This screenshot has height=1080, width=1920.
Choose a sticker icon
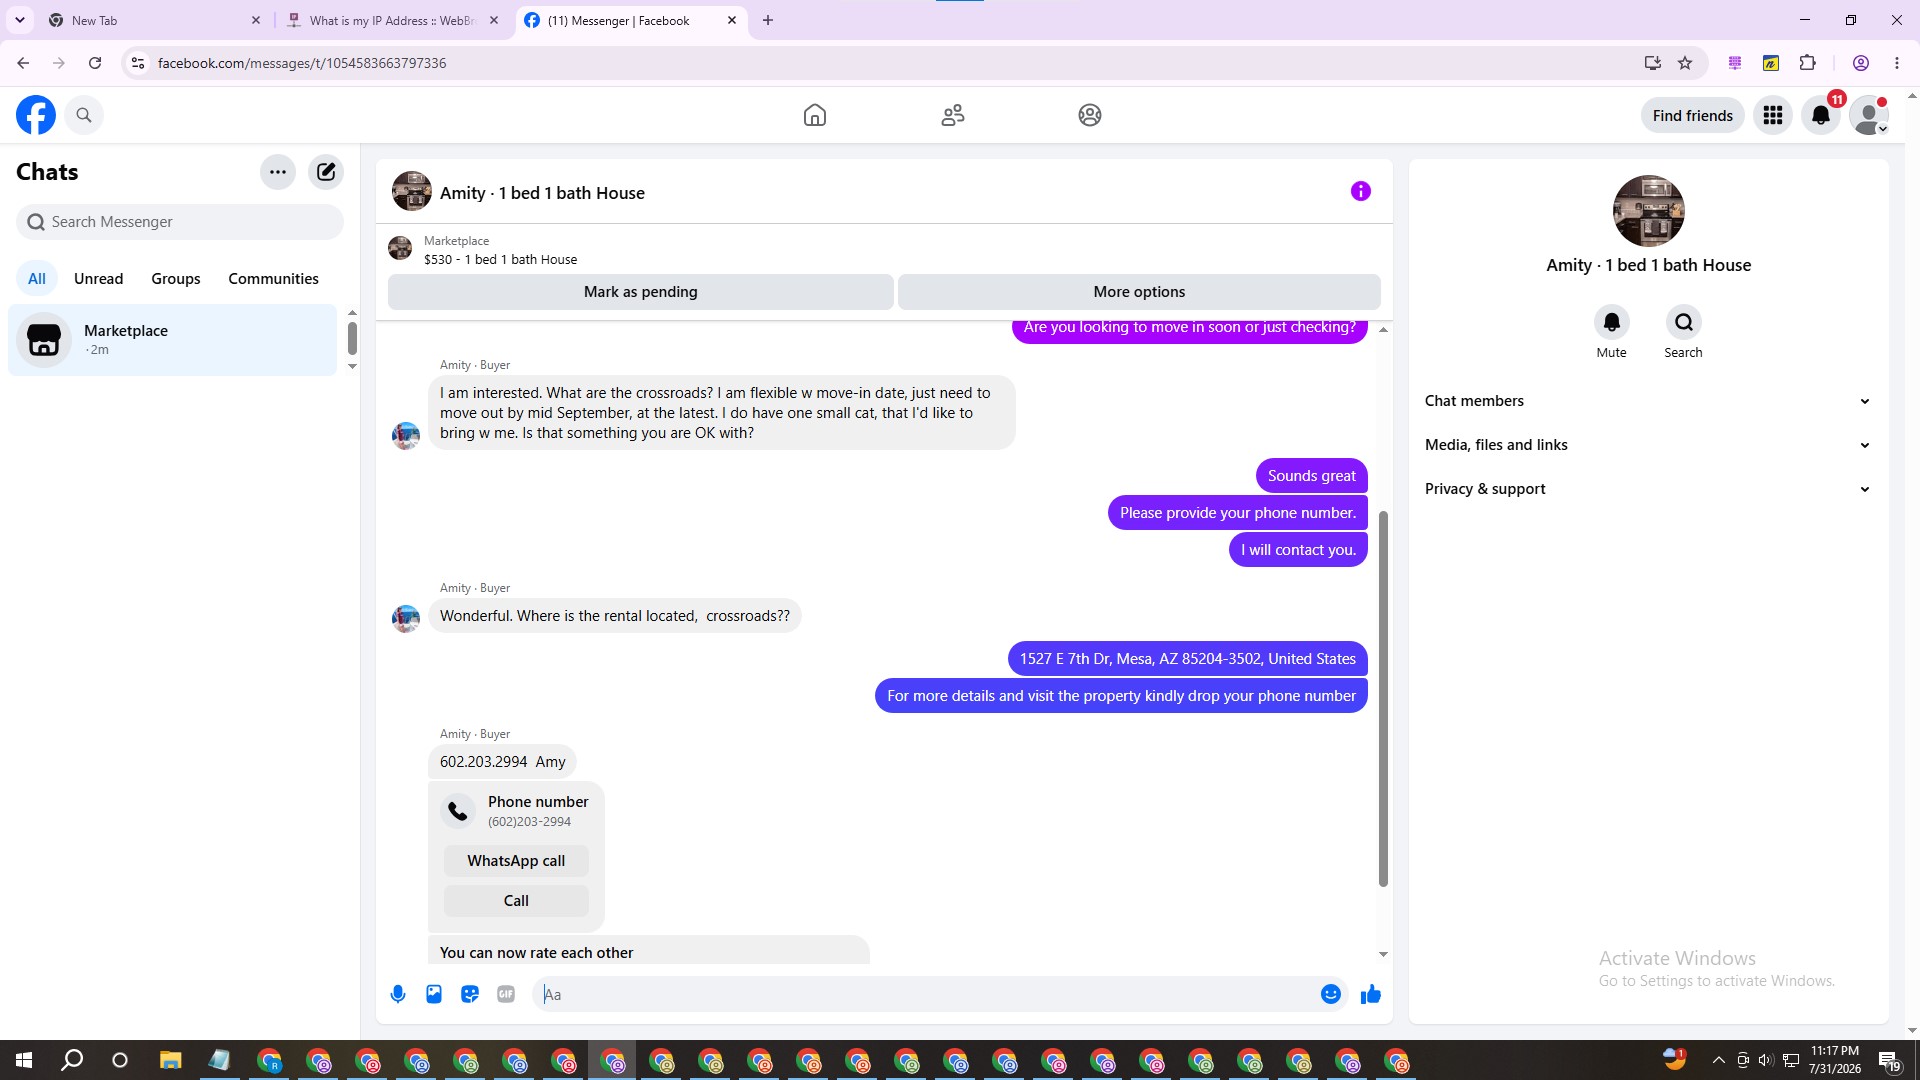point(470,994)
